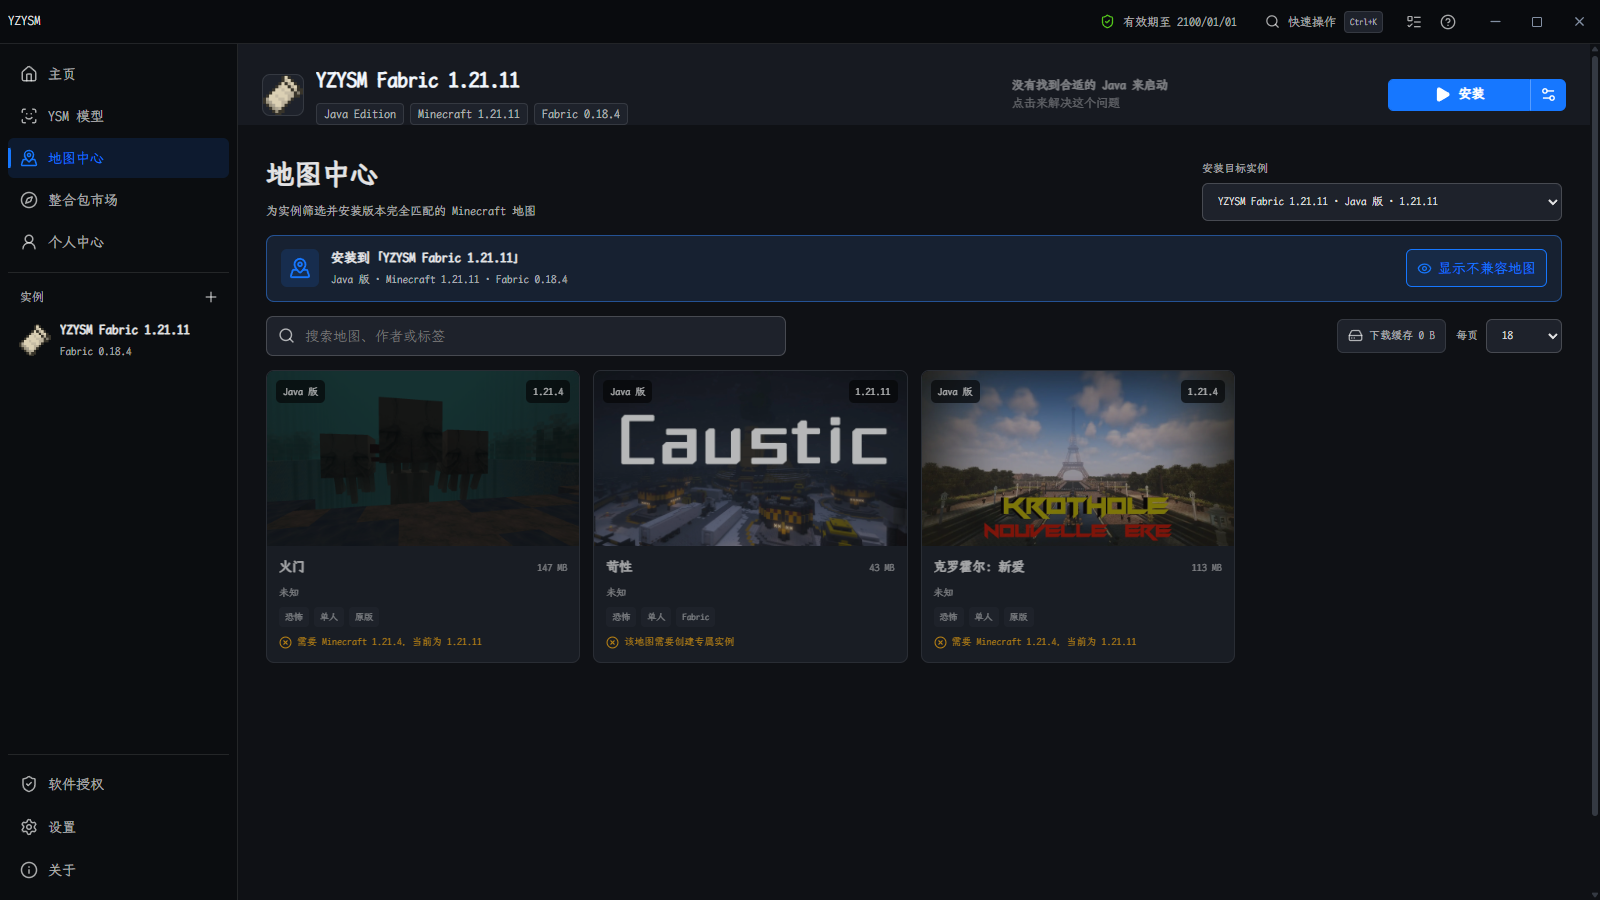1600x900 pixels.
Task: Click 147 MB size on 火门 card
Action: point(552,568)
